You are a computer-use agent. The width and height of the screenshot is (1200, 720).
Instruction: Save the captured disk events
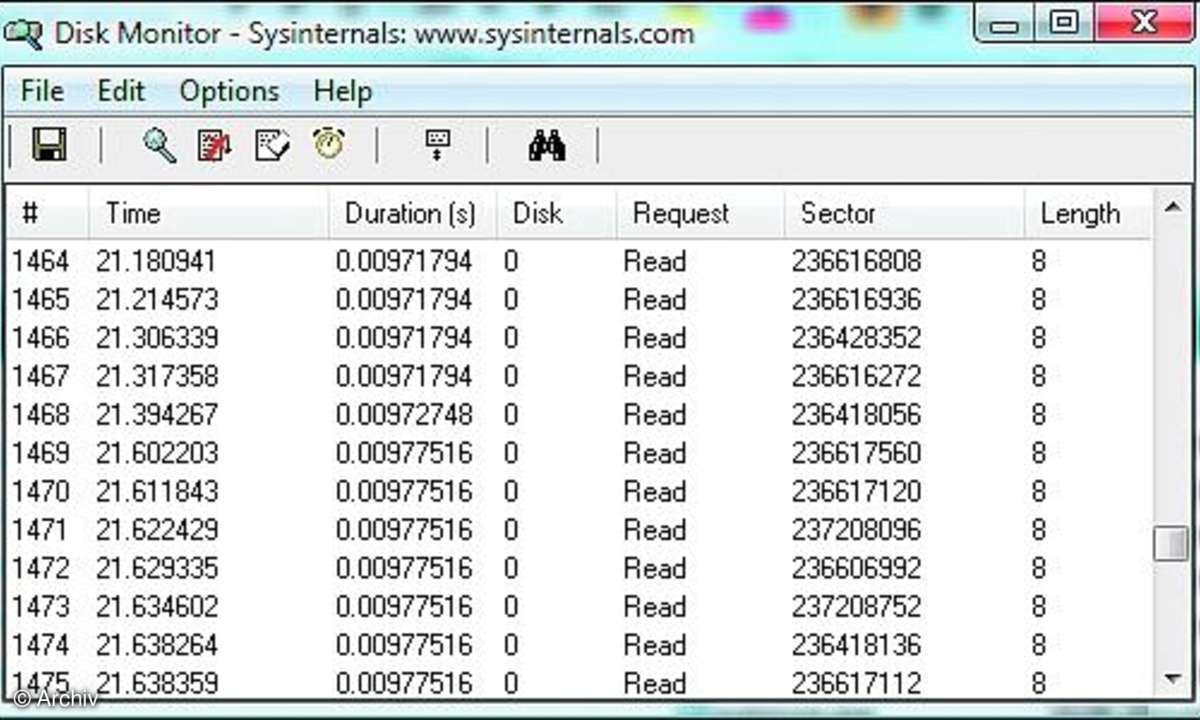coord(48,145)
